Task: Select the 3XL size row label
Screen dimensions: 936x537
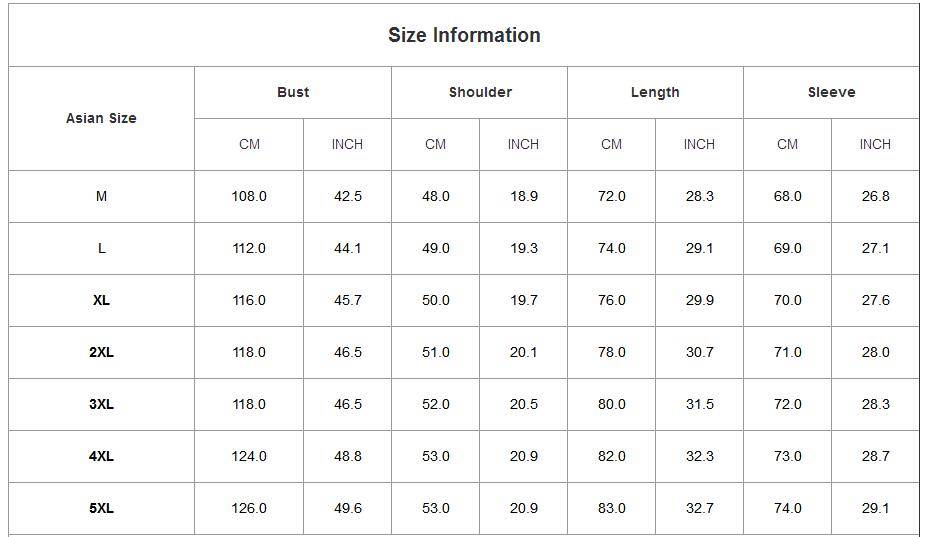Action: 101,404
